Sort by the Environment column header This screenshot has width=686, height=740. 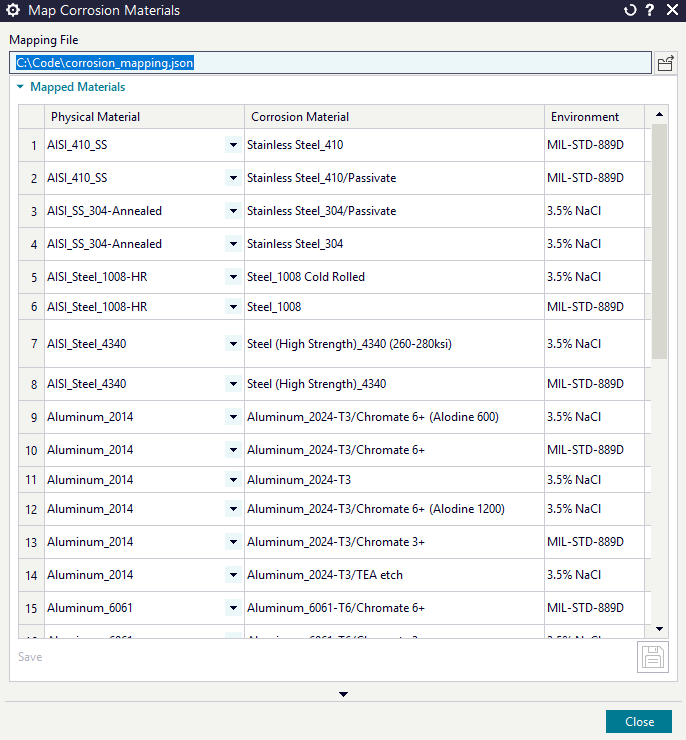594,117
